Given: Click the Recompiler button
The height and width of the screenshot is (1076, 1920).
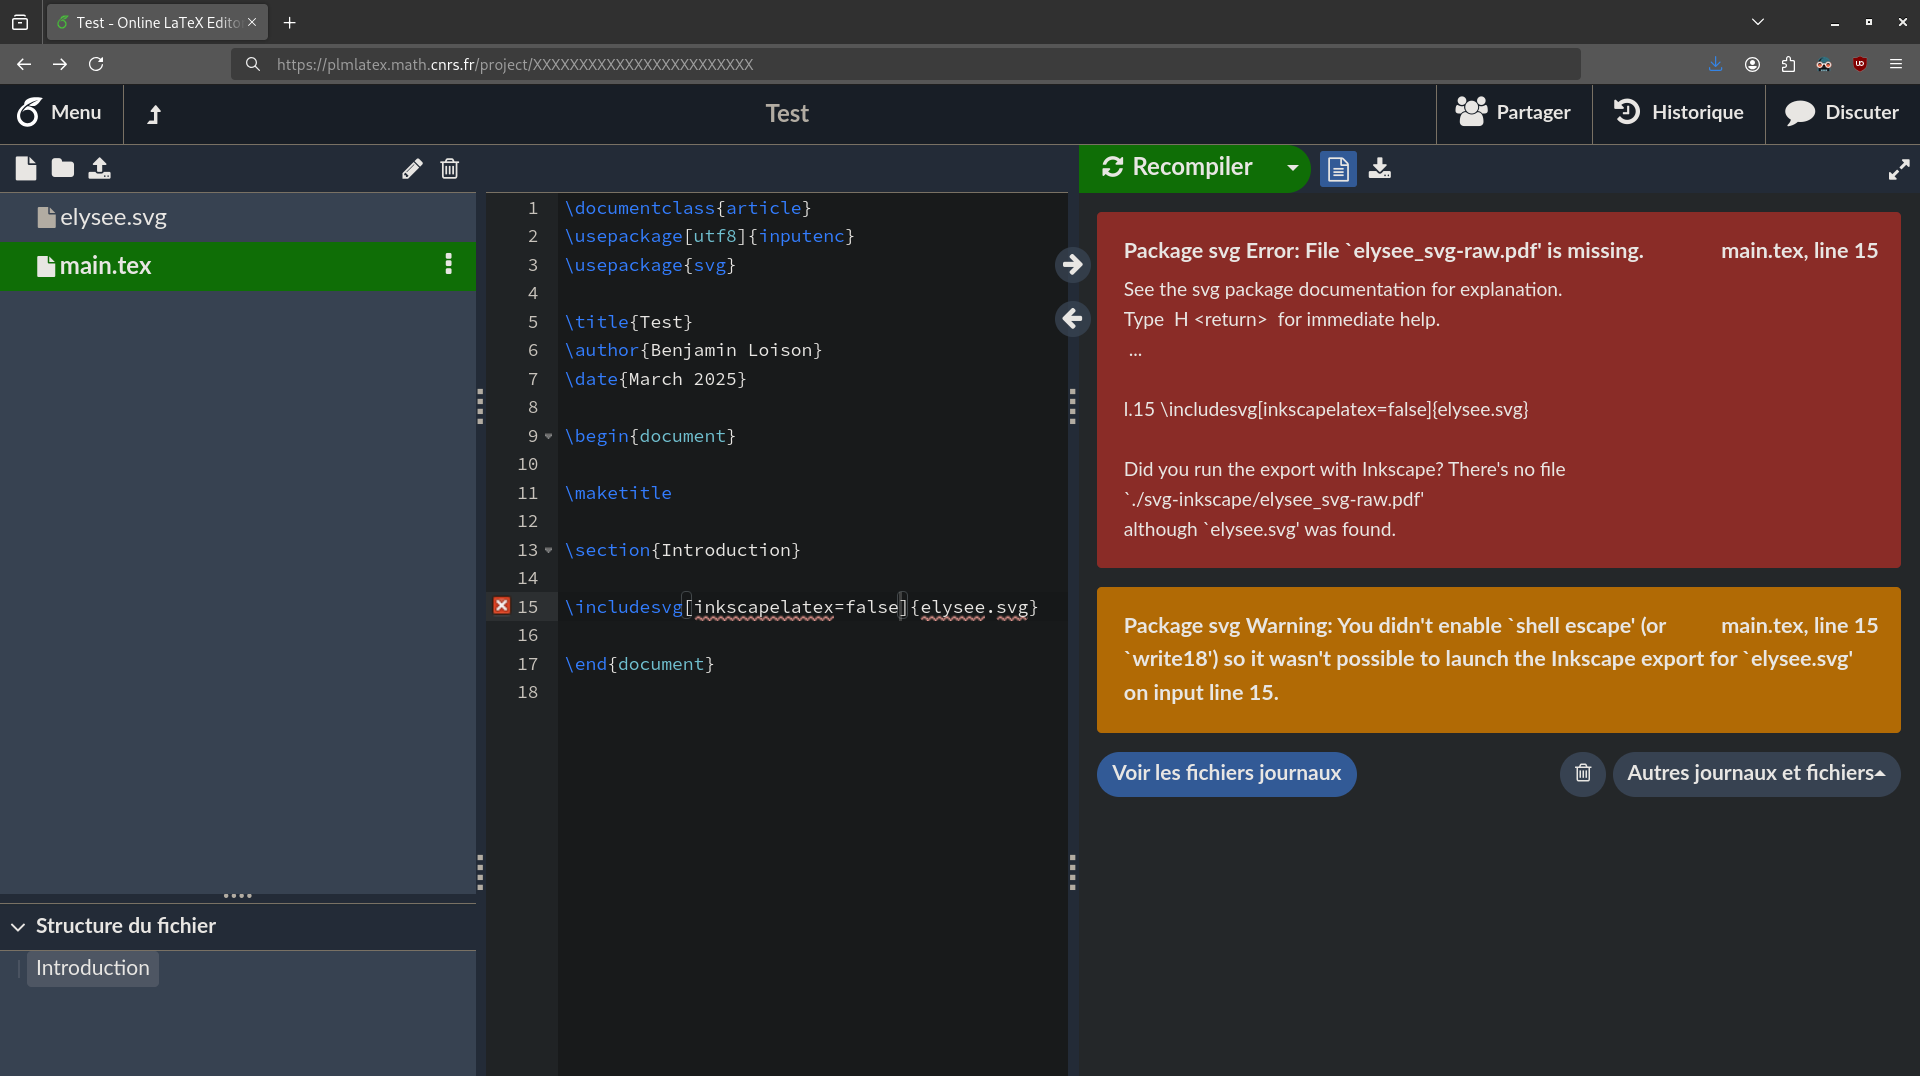Looking at the screenshot, I should point(1178,168).
